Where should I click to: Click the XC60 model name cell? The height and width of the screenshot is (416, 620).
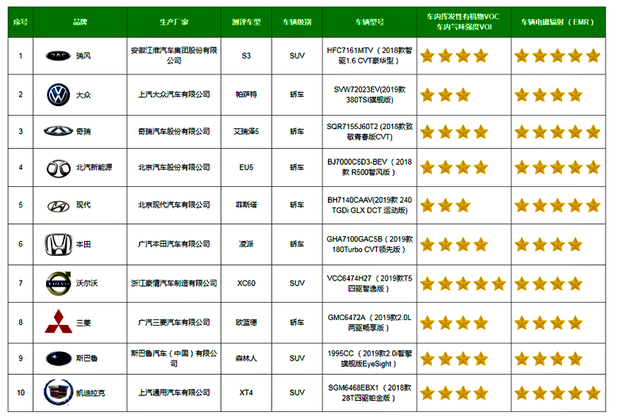(x=246, y=282)
